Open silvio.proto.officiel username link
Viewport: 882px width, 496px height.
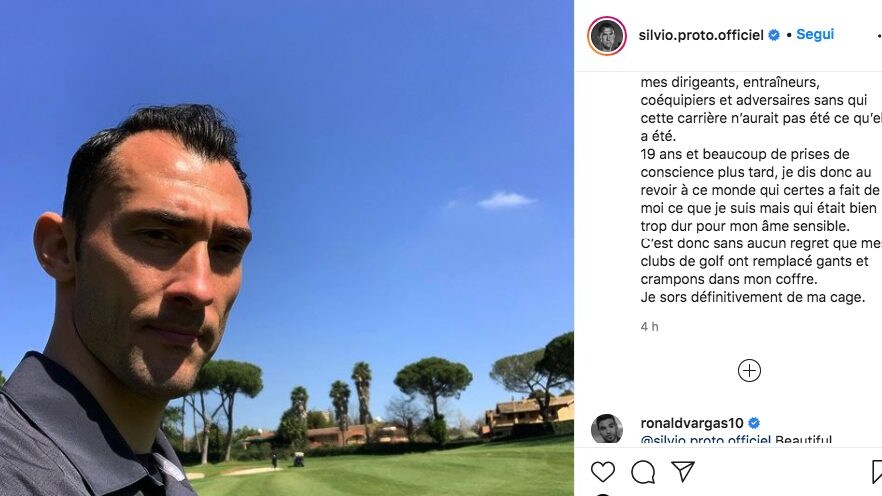pyautogui.click(x=701, y=35)
